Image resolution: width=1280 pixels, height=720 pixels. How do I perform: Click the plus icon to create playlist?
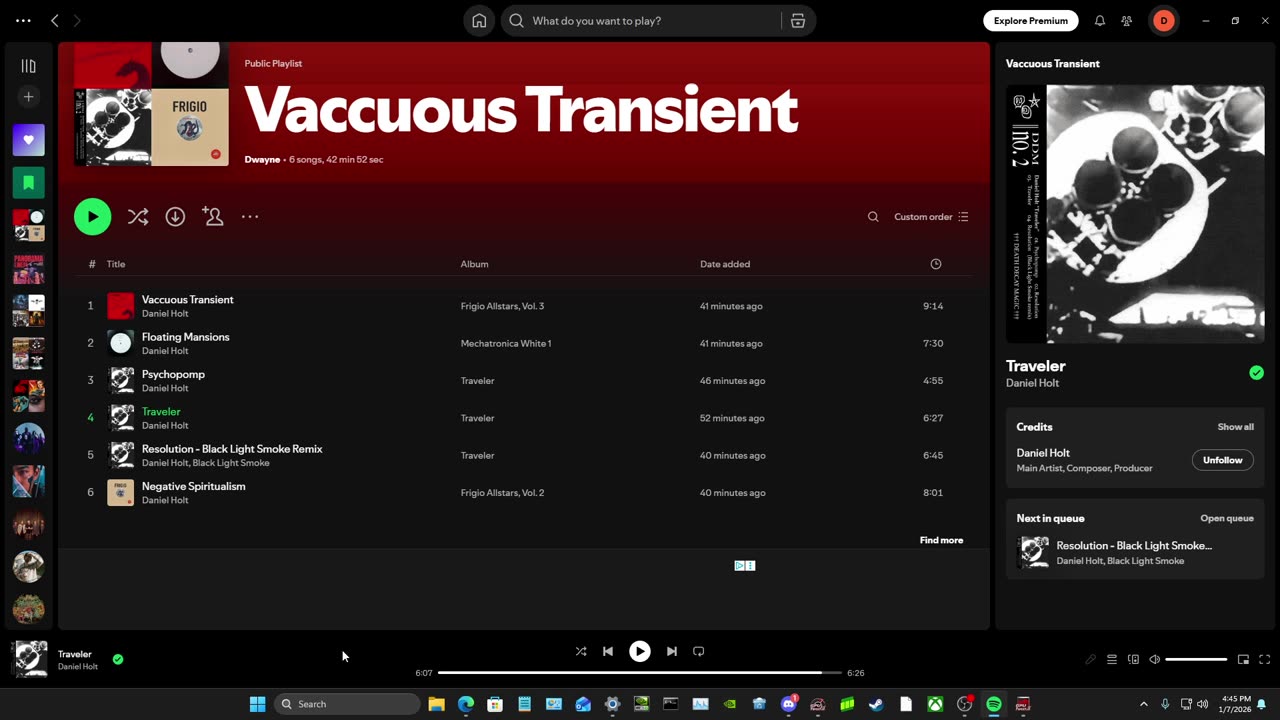pyautogui.click(x=29, y=97)
